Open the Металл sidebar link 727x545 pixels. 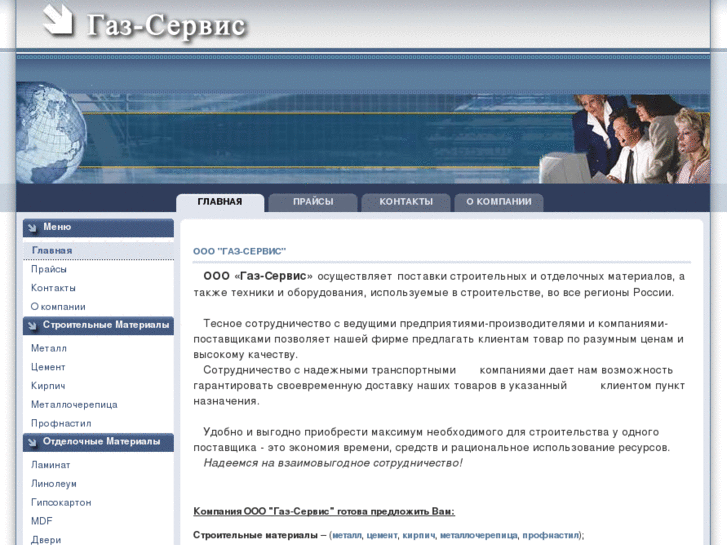[49, 348]
